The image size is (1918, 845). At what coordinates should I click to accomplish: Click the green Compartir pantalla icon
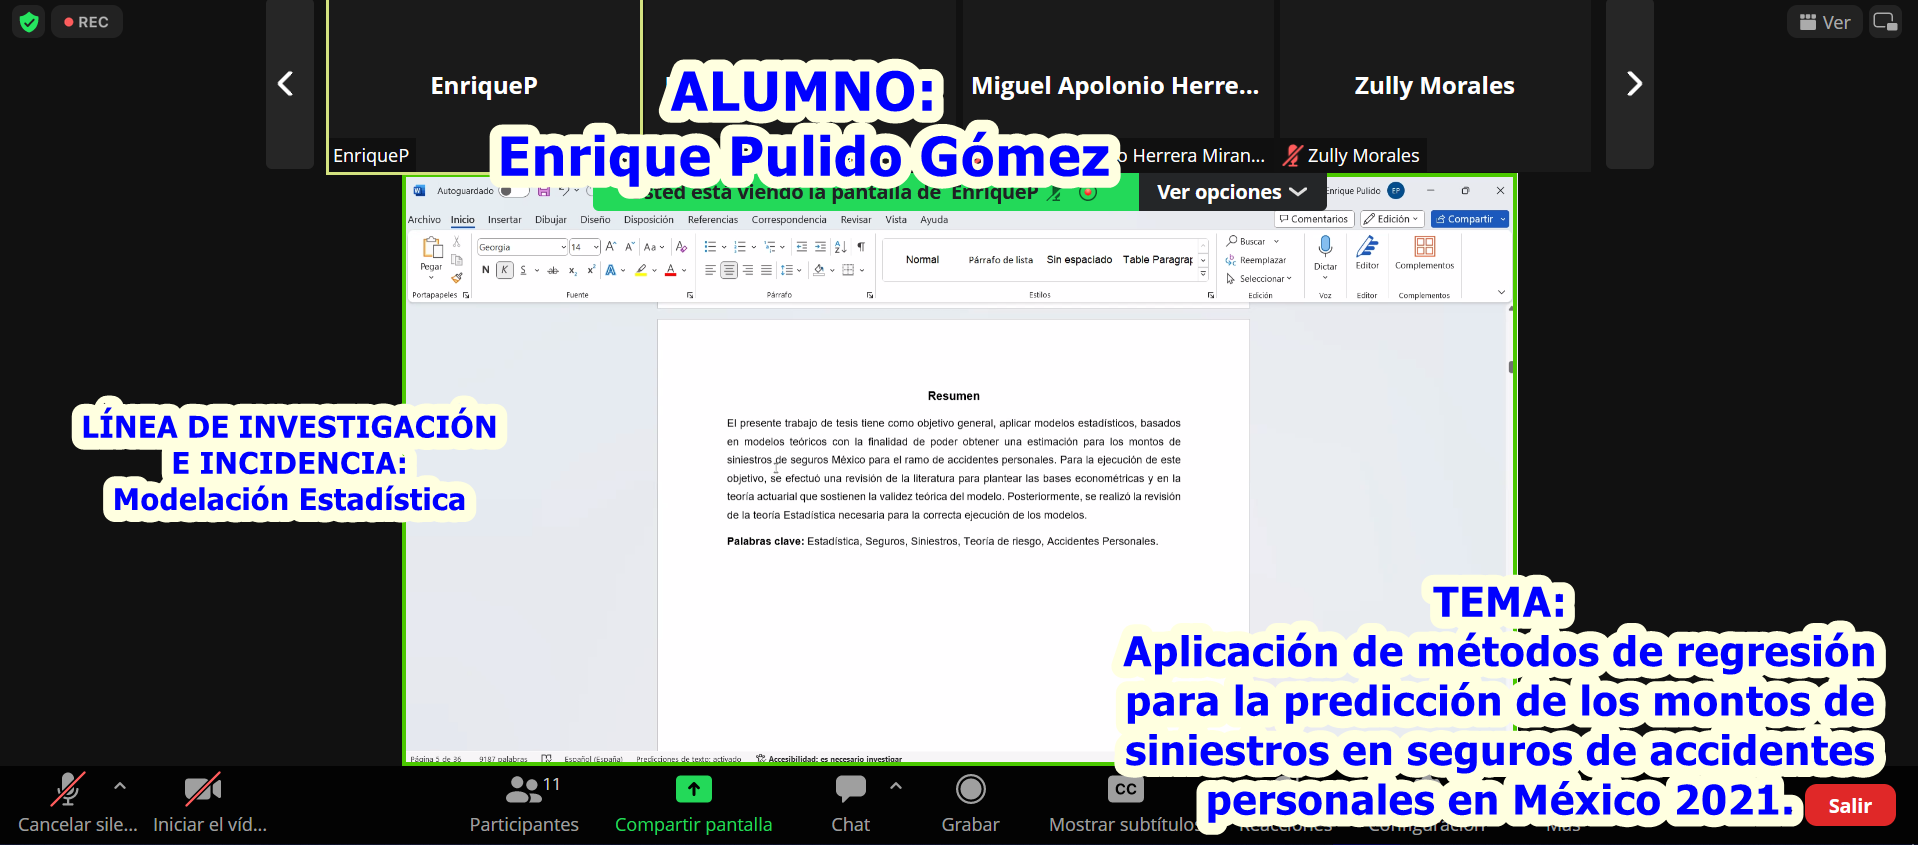point(693,790)
